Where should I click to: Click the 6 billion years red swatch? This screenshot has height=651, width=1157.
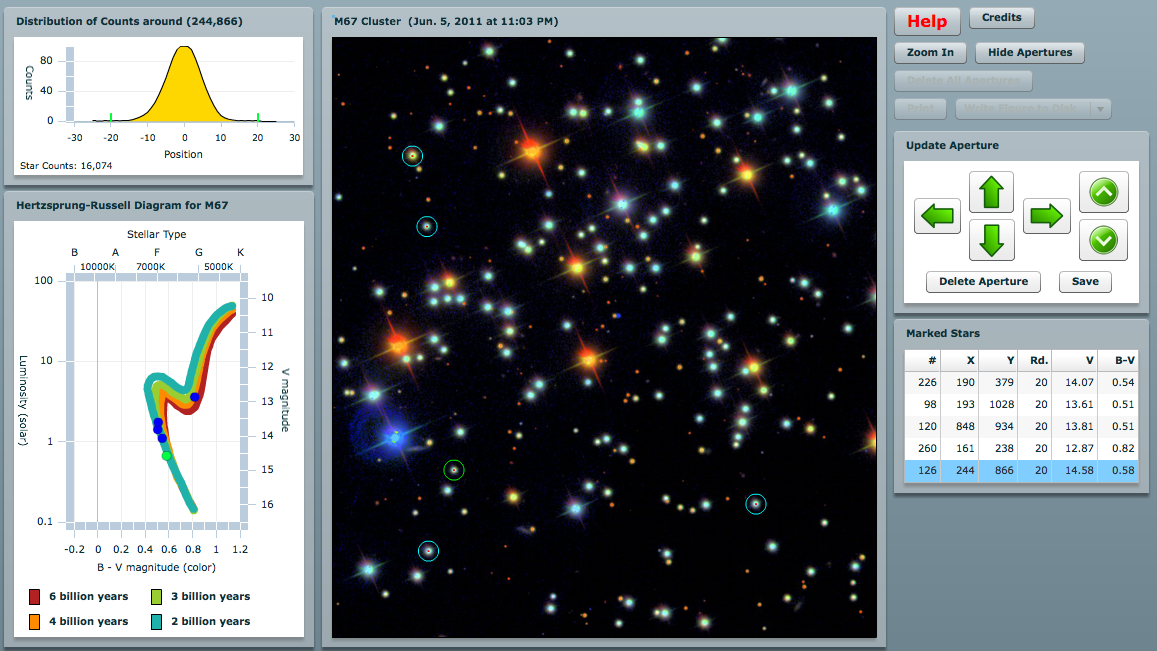36,597
